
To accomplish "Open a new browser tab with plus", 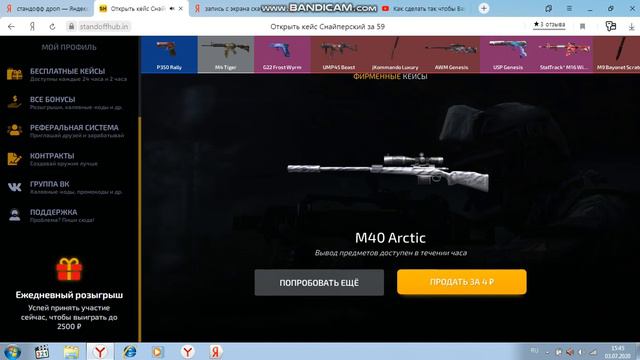I will 484,8.
